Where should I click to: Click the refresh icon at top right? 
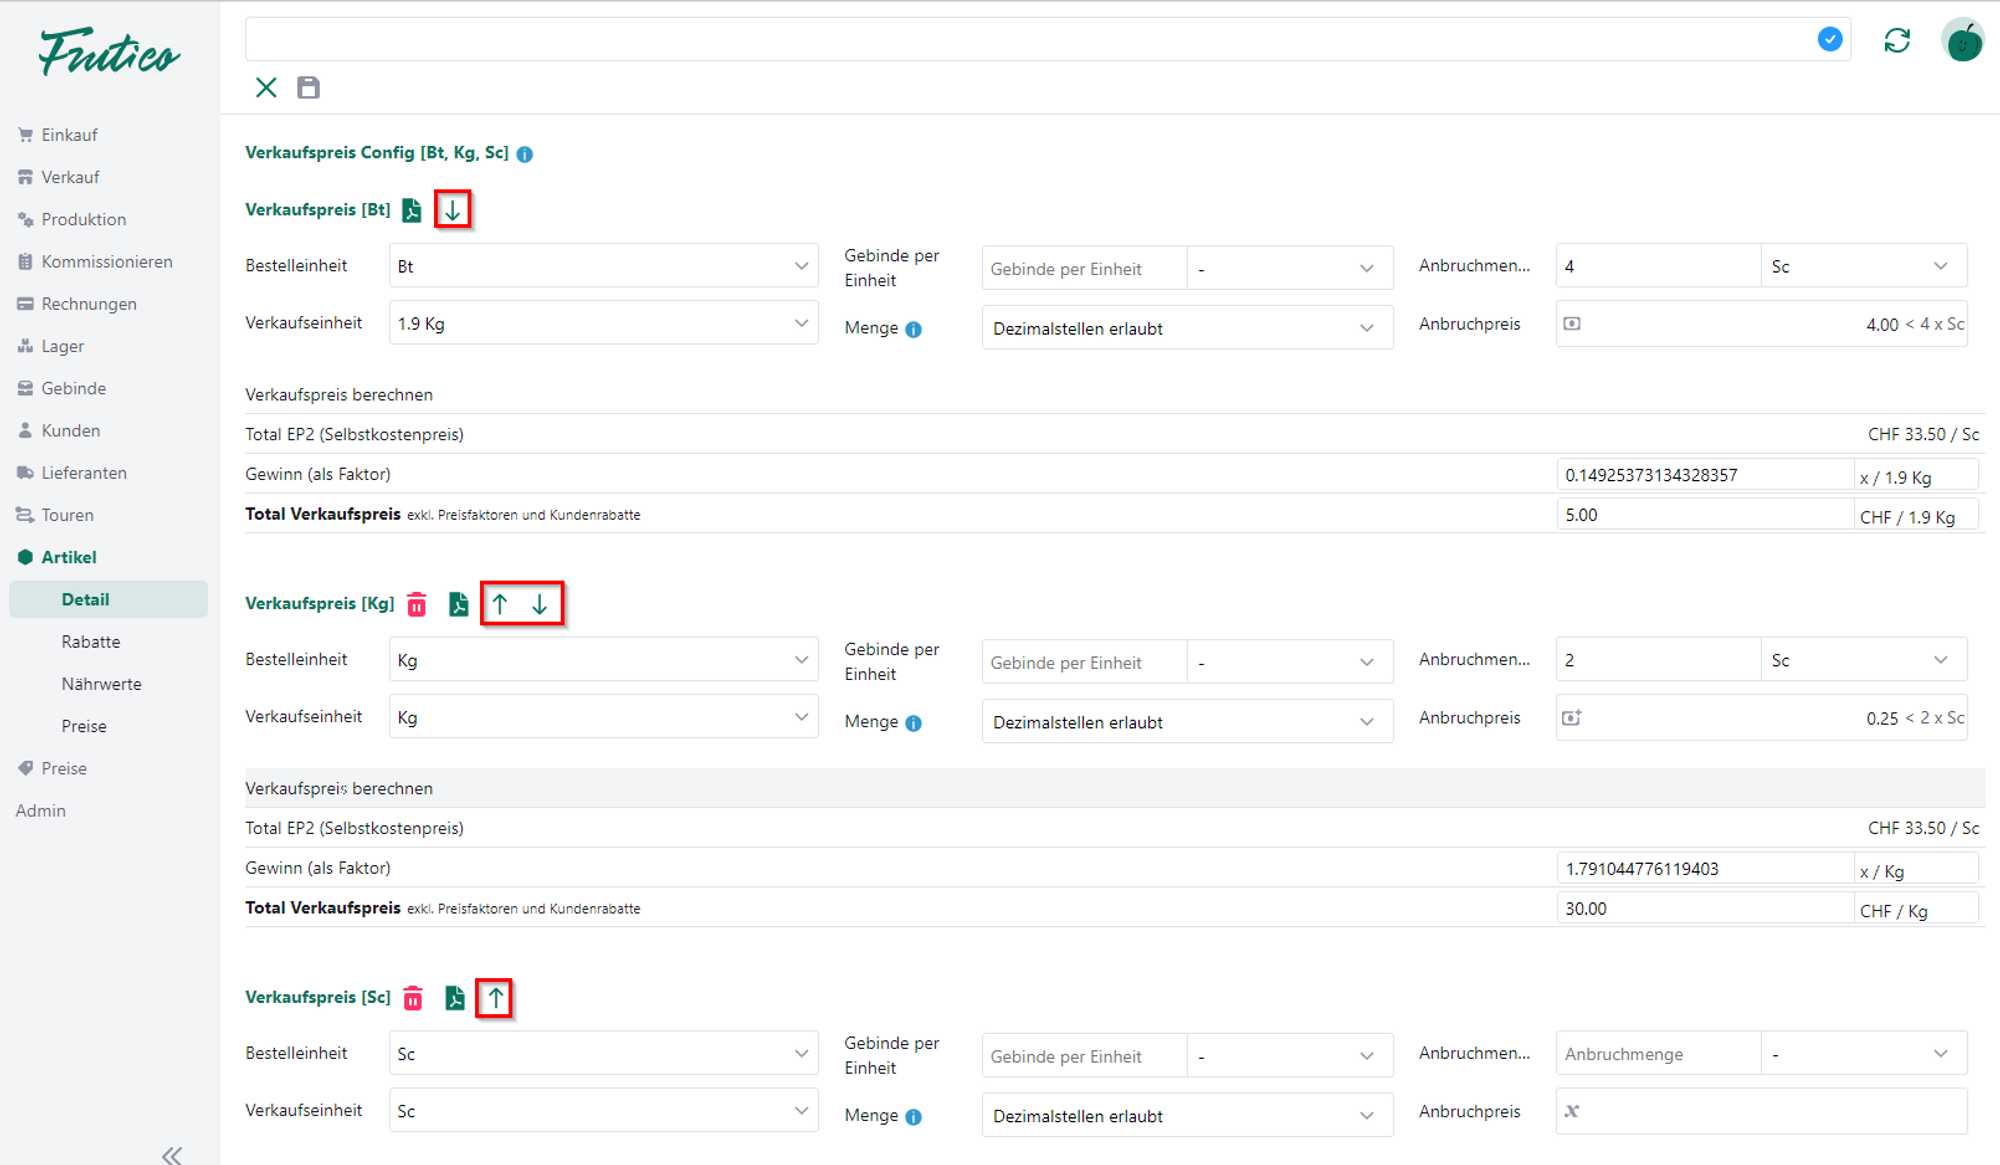tap(1896, 41)
